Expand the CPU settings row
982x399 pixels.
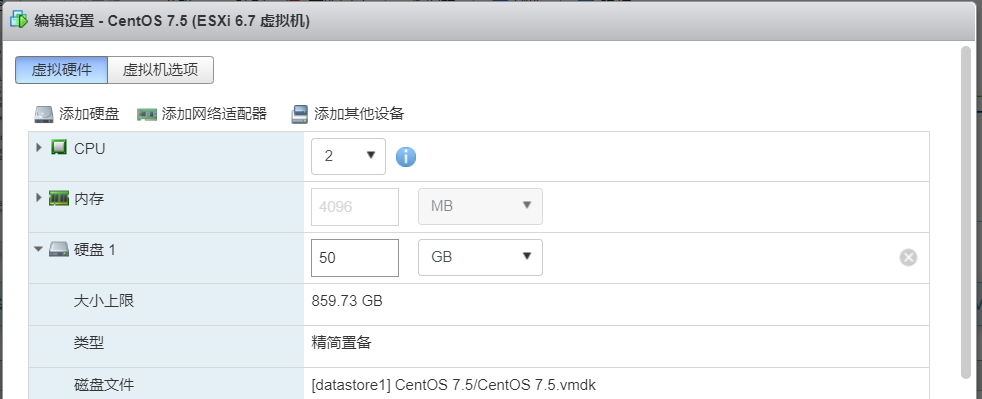click(x=39, y=148)
